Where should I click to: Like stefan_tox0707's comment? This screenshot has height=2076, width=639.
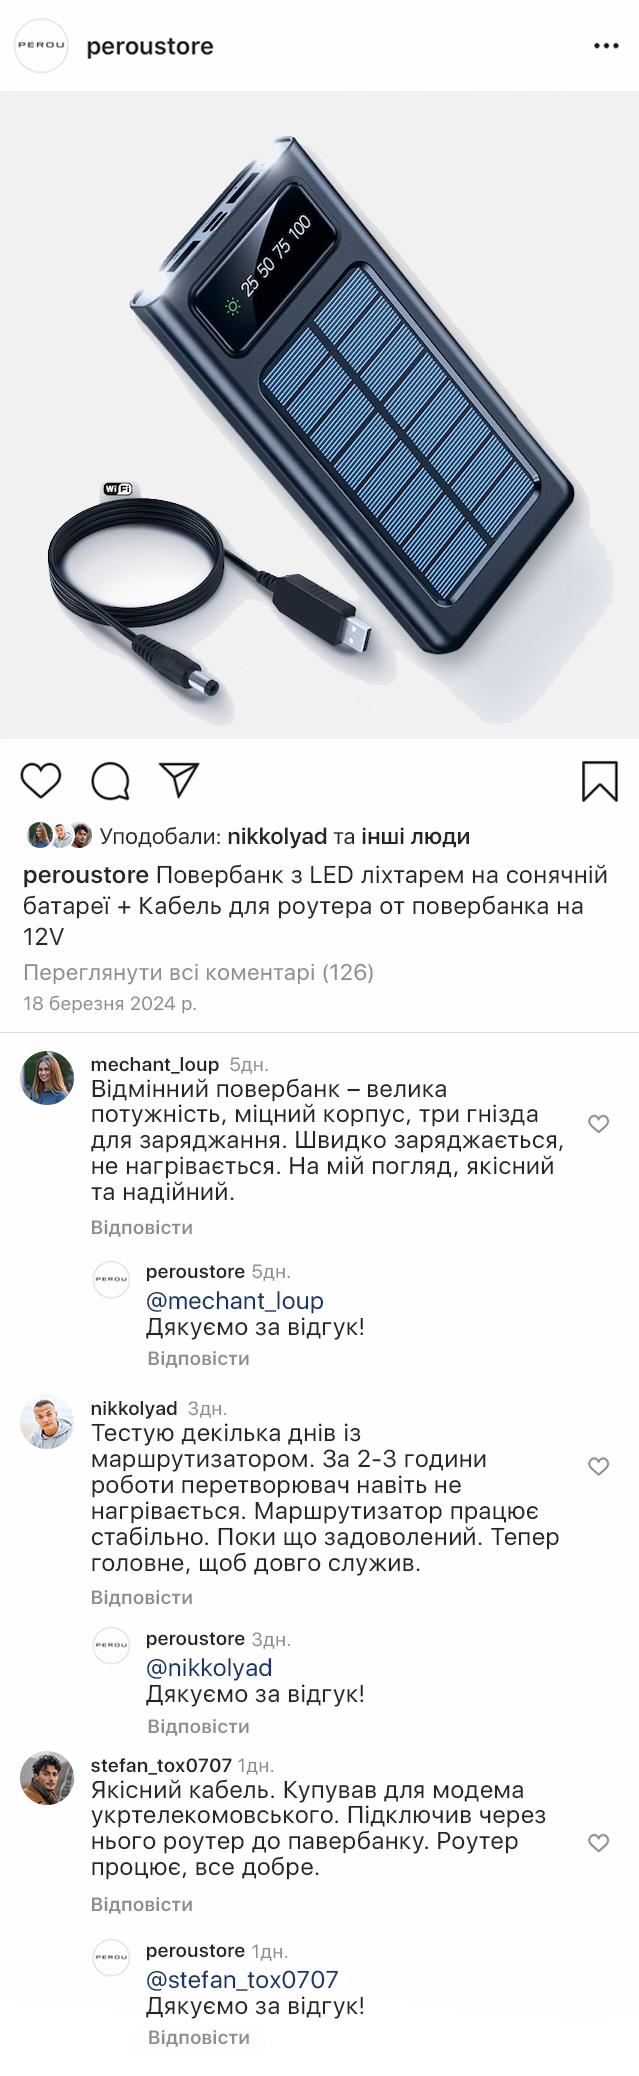(x=598, y=1842)
